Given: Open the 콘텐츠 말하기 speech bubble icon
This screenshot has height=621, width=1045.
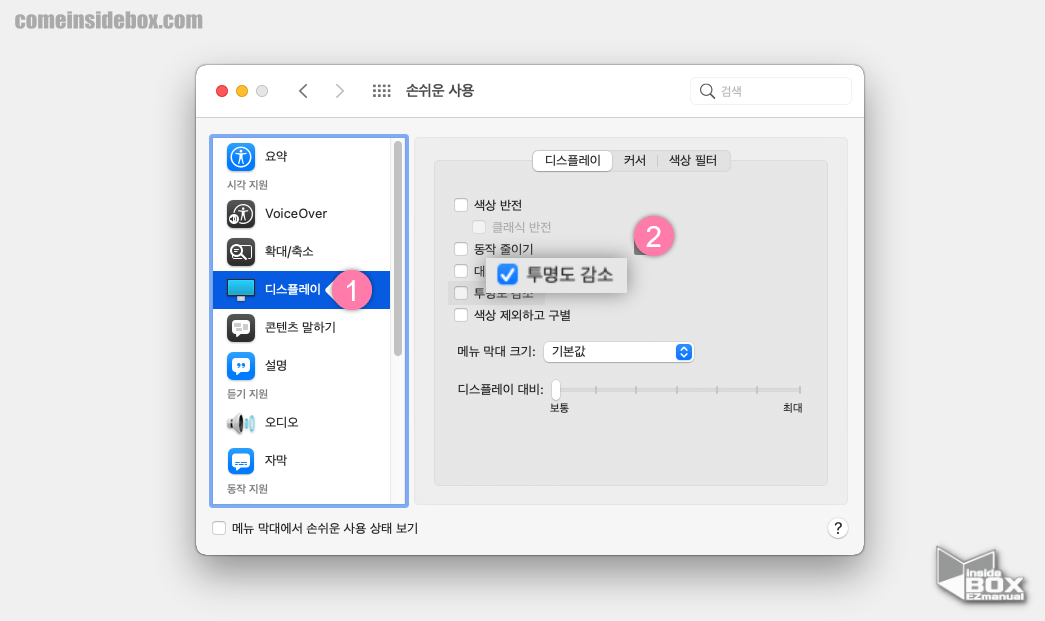Looking at the screenshot, I should click(x=241, y=328).
